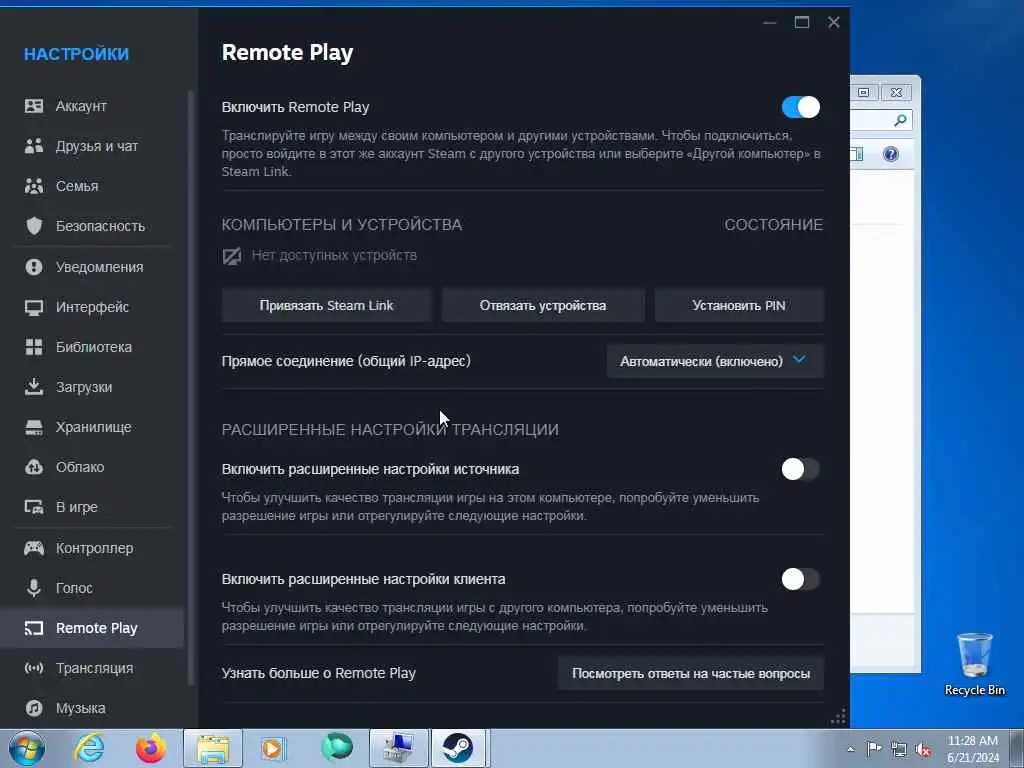Click the media player taskbar icon
Screen dimensions: 1024x768
(x=273, y=748)
